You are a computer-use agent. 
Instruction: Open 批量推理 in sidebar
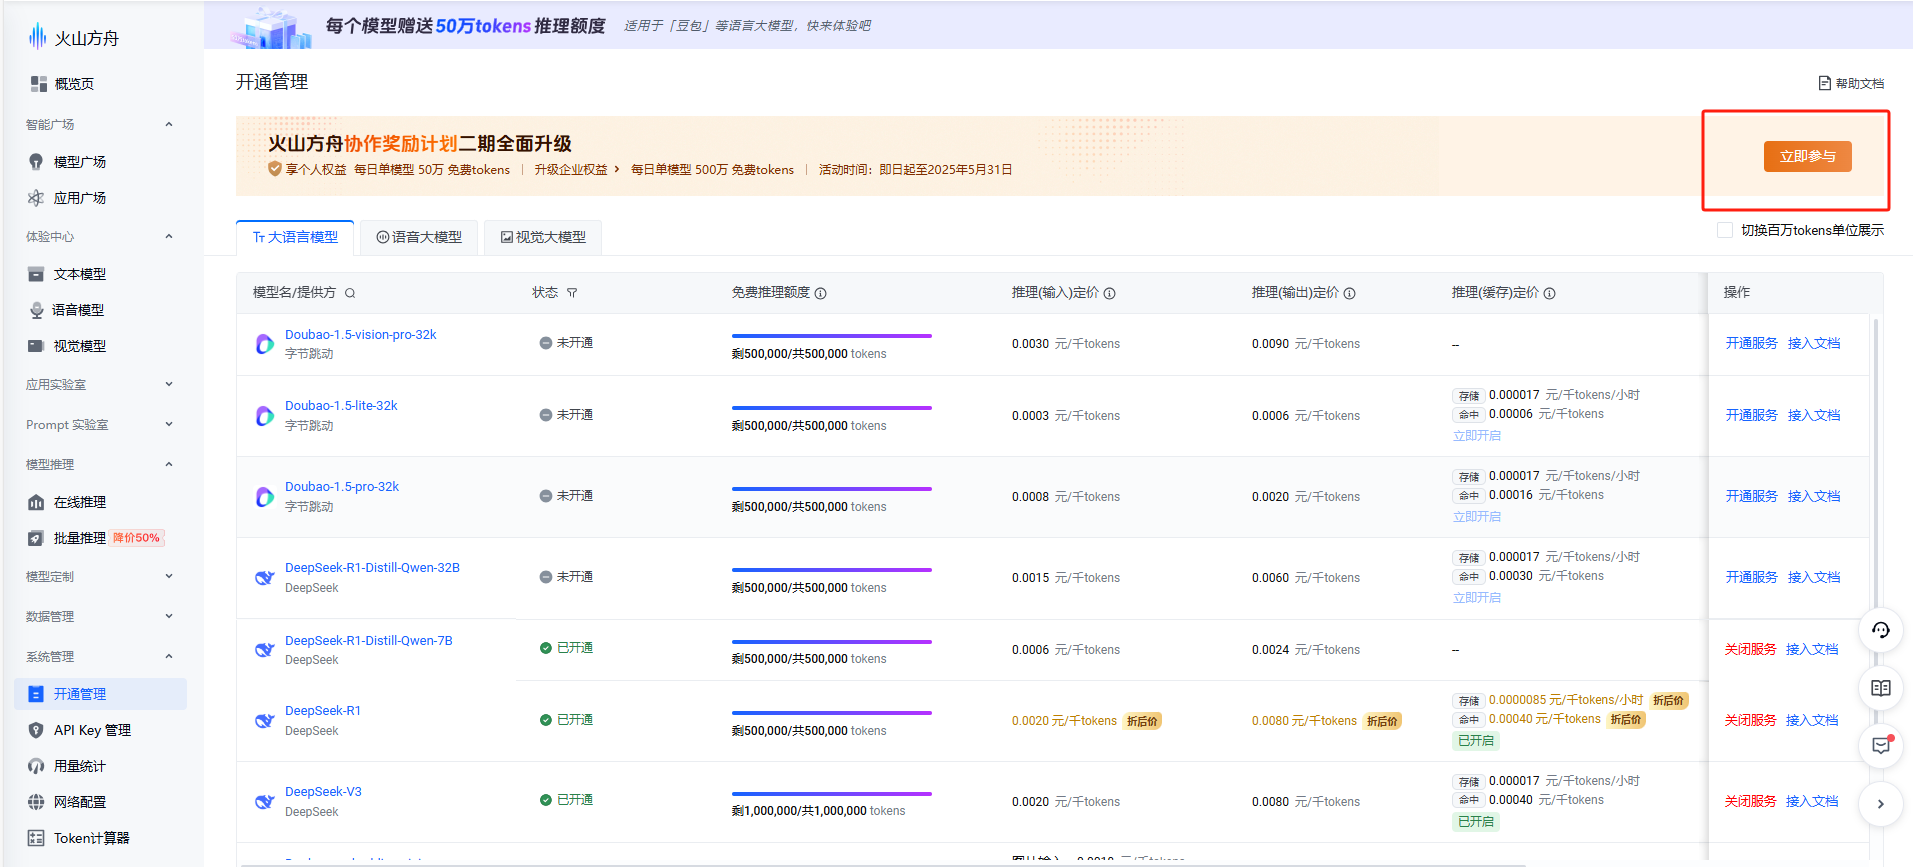[x=80, y=538]
